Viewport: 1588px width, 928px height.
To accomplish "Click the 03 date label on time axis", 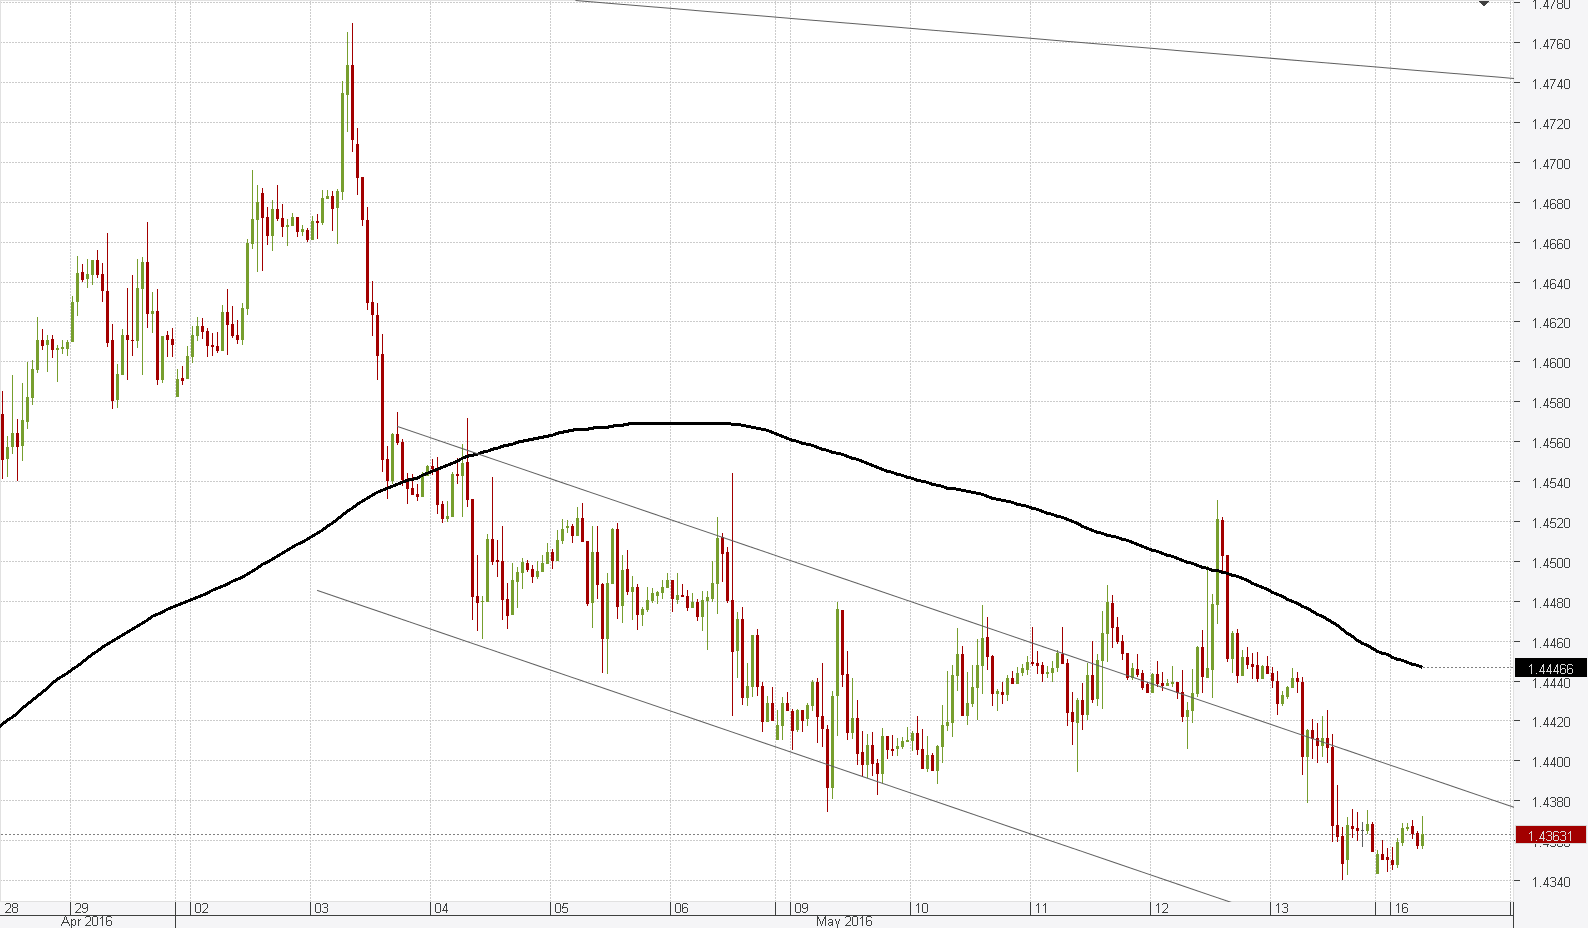I will pyautogui.click(x=321, y=909).
